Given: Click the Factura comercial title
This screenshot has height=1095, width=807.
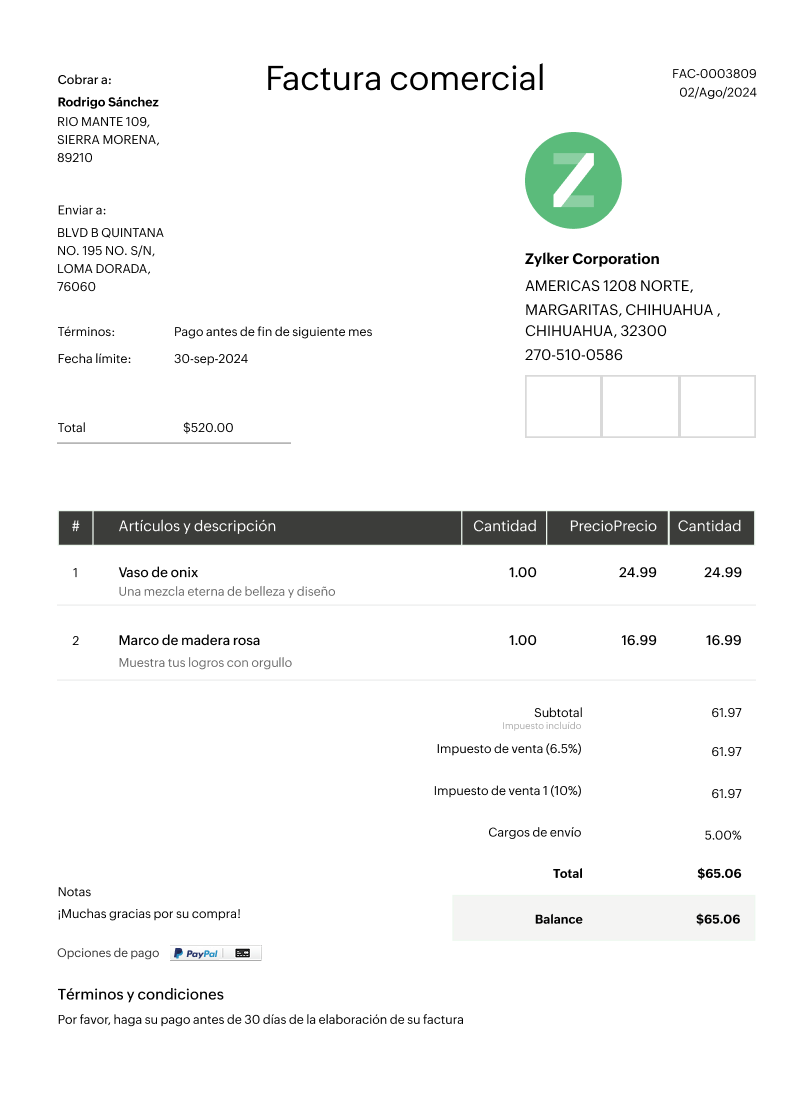Looking at the screenshot, I should [x=405, y=78].
